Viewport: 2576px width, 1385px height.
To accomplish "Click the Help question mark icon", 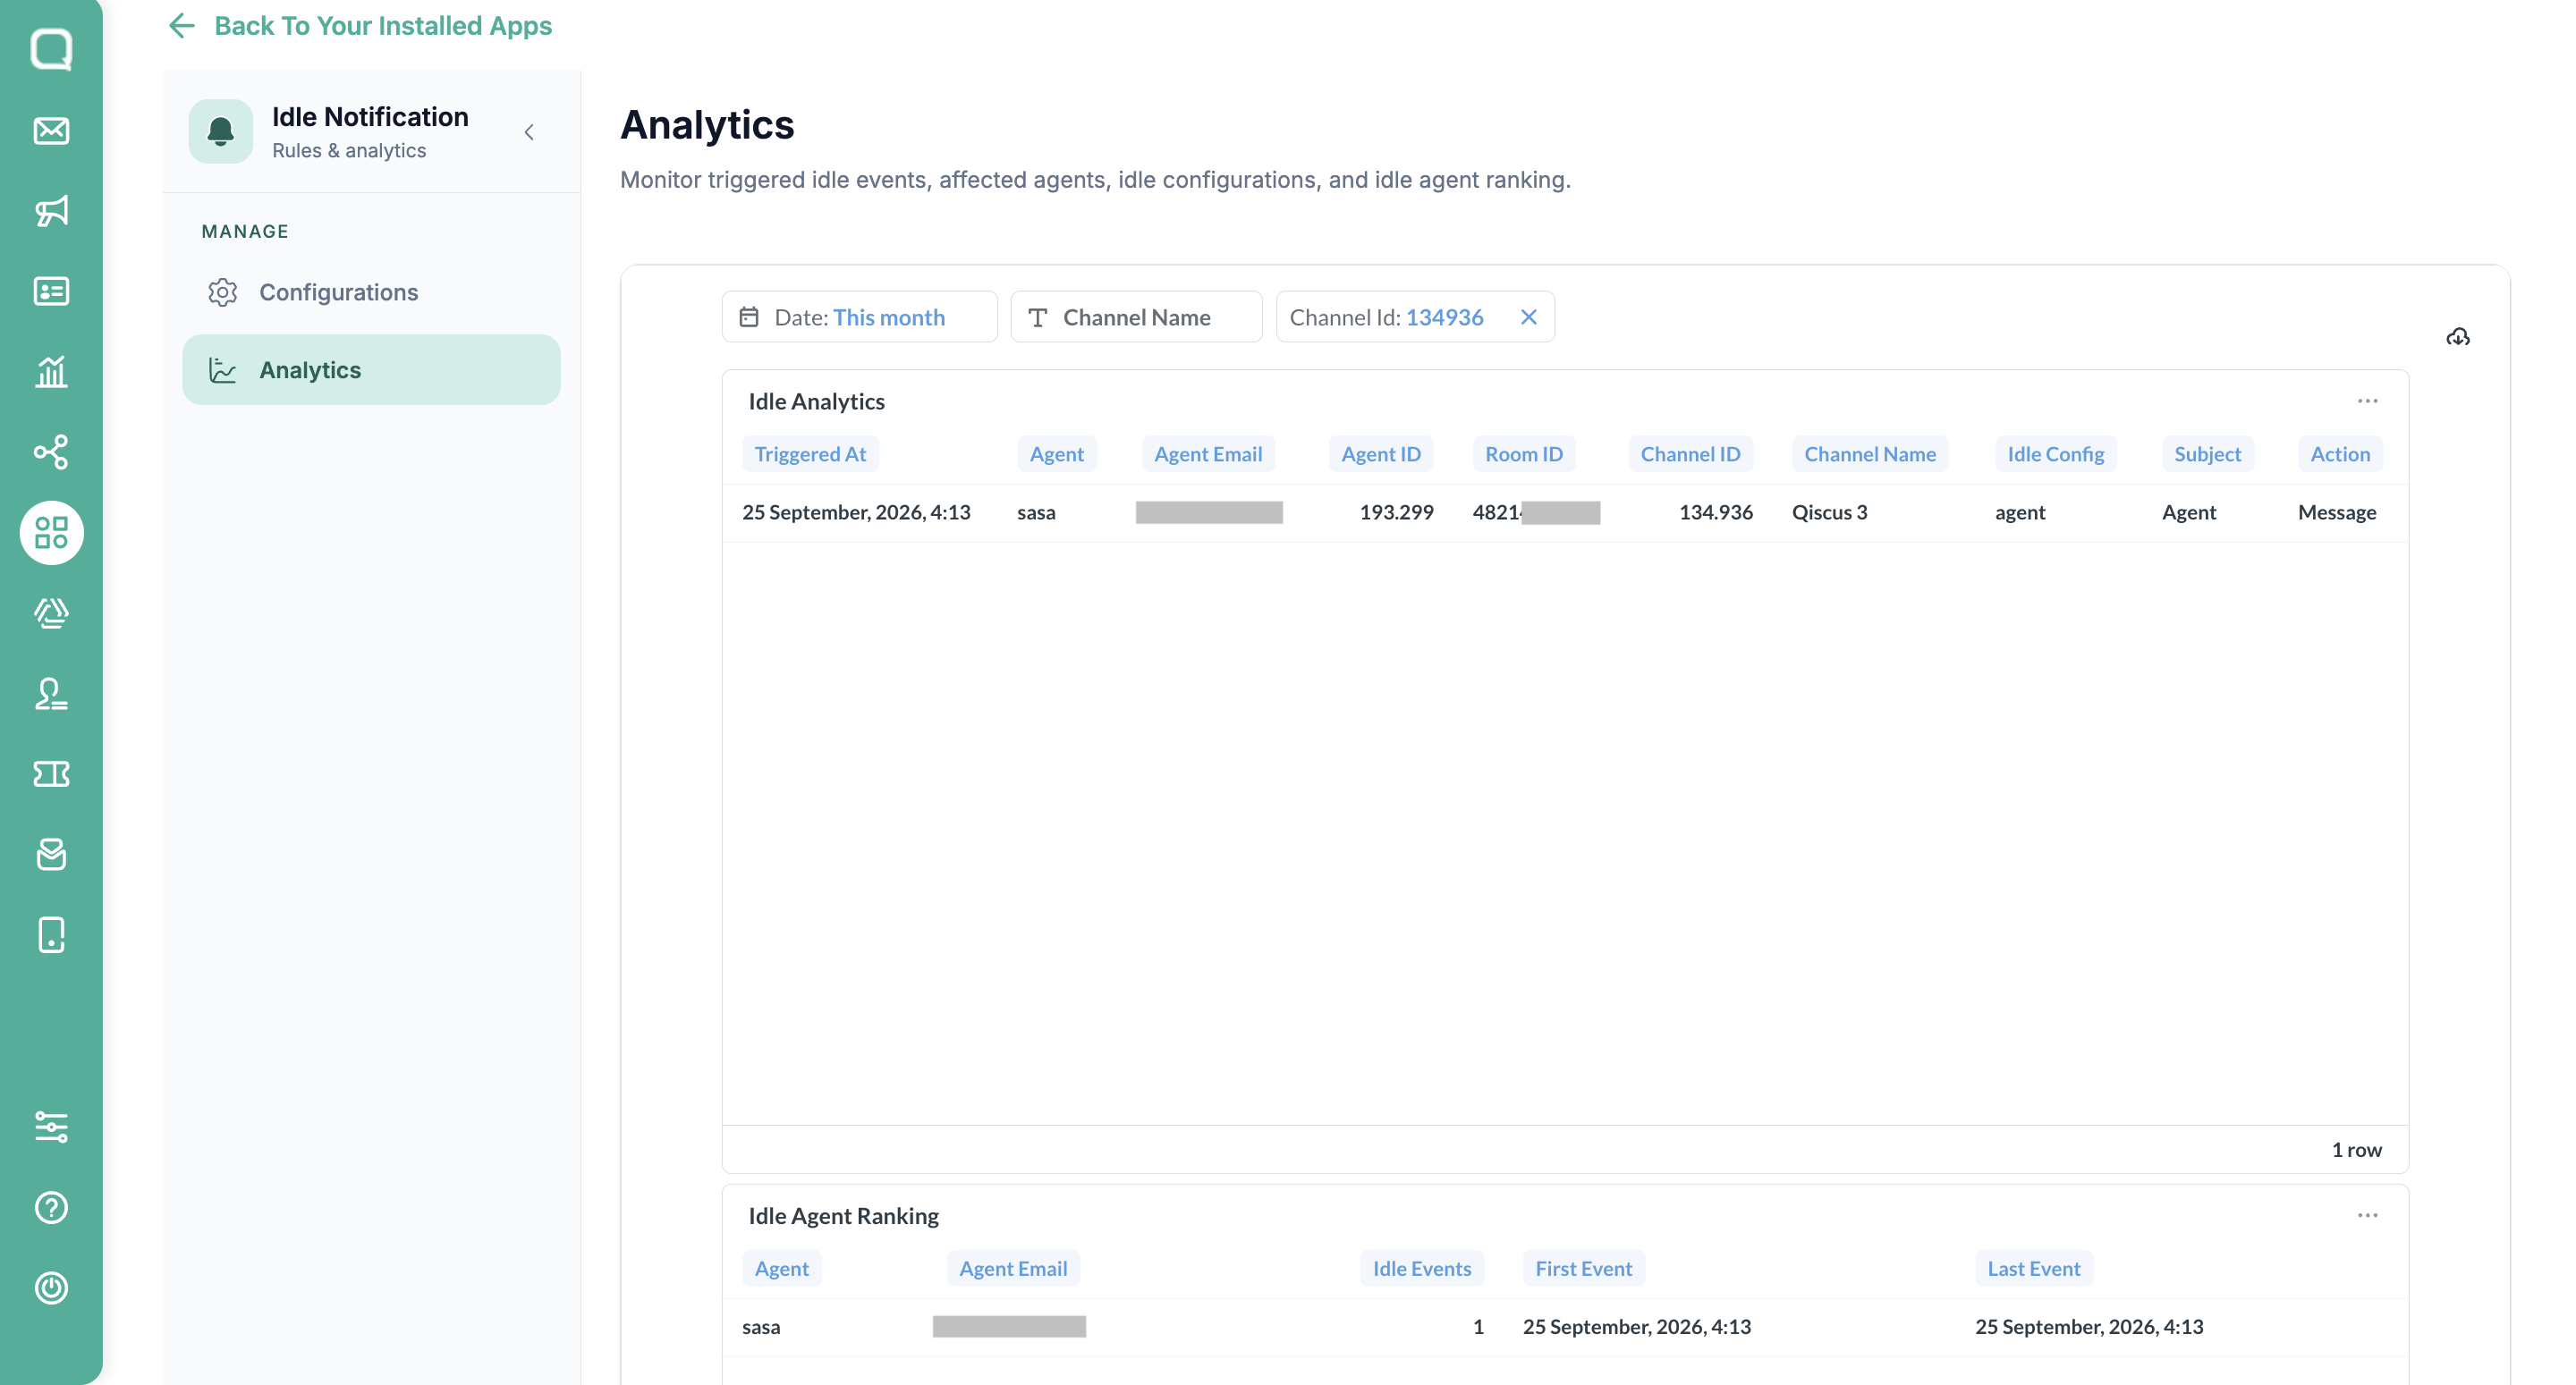I will [51, 1208].
